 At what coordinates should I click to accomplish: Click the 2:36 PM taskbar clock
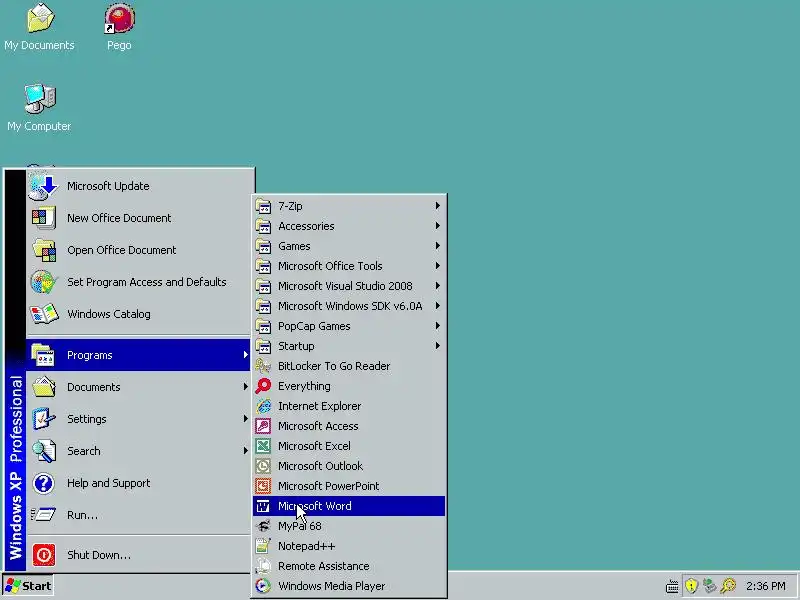(x=766, y=586)
